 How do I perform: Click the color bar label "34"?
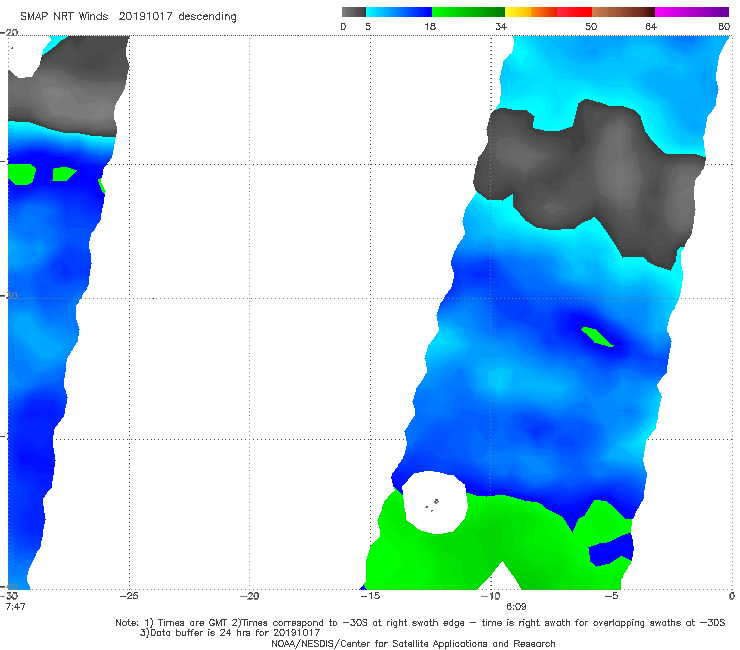pyautogui.click(x=501, y=27)
